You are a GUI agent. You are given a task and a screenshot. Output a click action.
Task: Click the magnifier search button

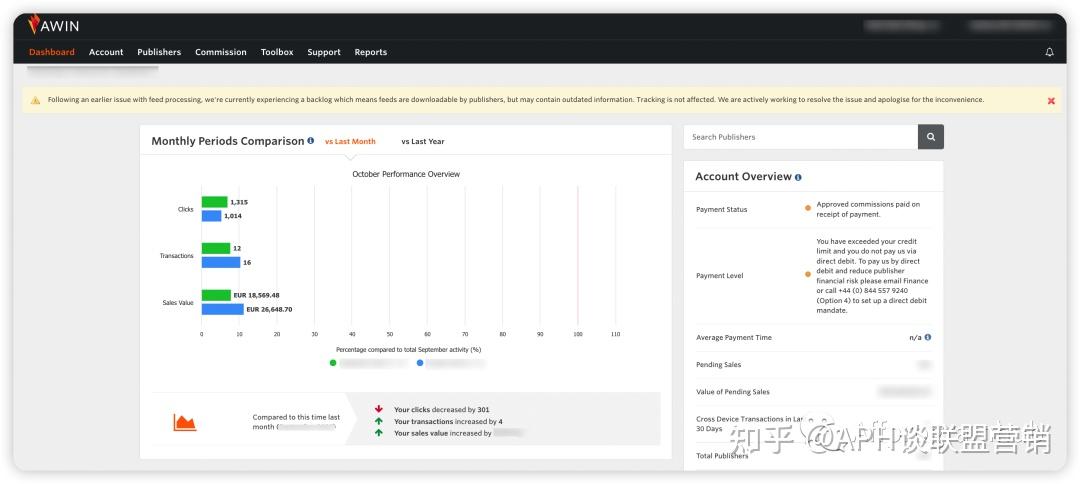coord(931,137)
